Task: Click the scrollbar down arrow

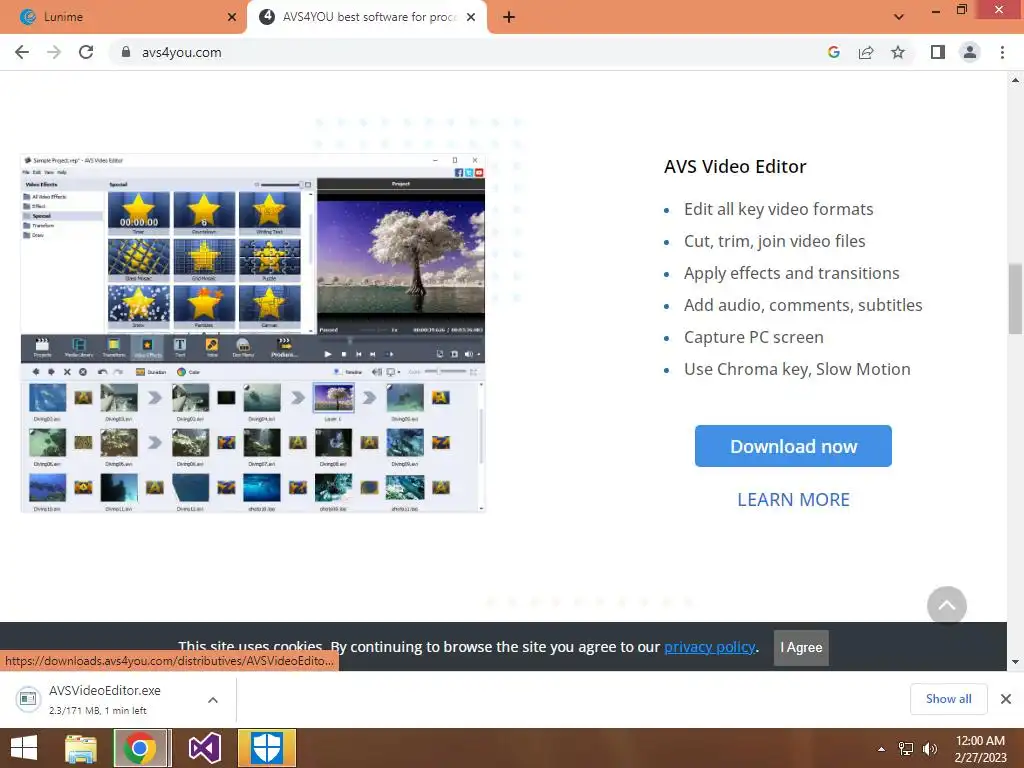Action: [1015, 662]
